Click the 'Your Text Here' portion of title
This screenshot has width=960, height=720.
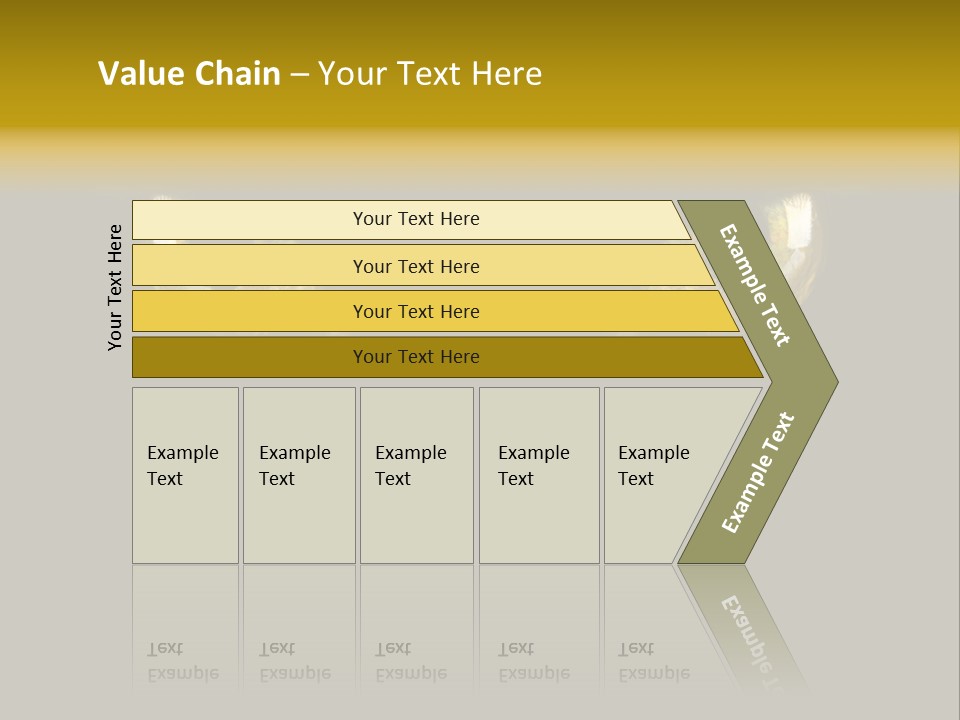click(x=430, y=74)
